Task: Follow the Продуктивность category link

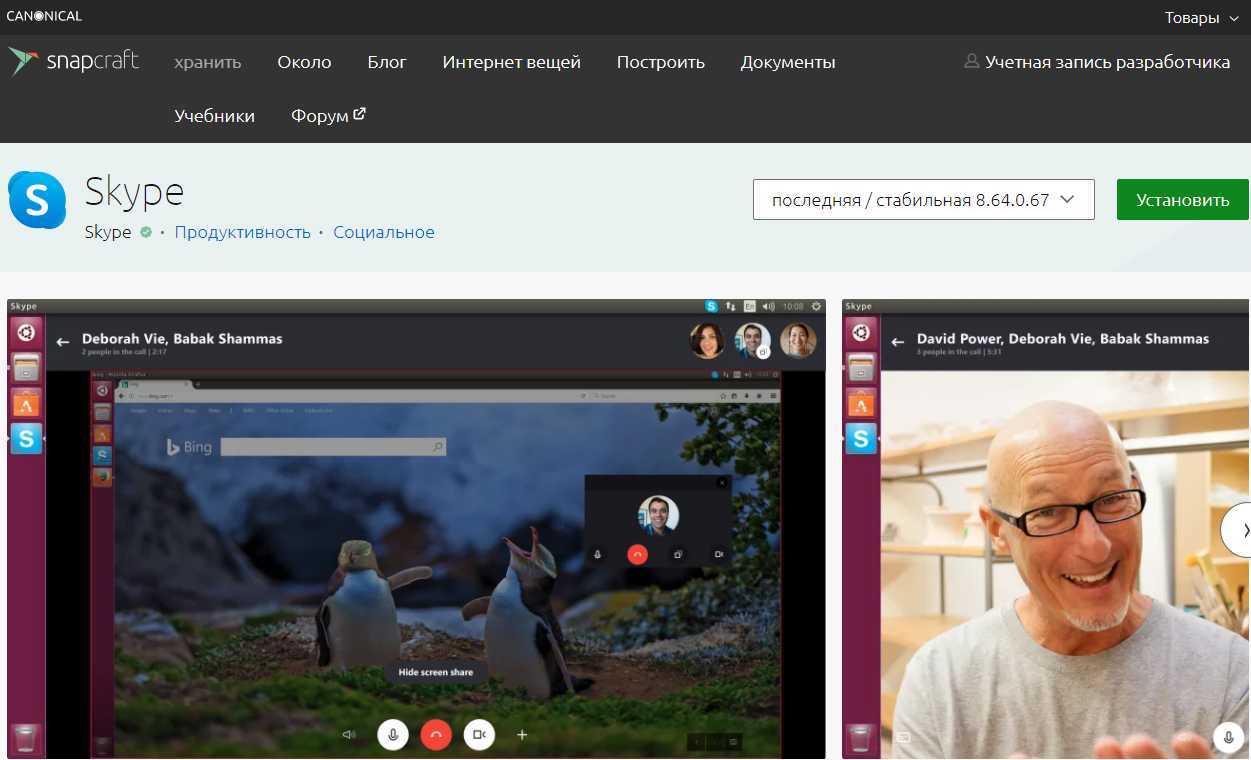Action: coord(242,232)
